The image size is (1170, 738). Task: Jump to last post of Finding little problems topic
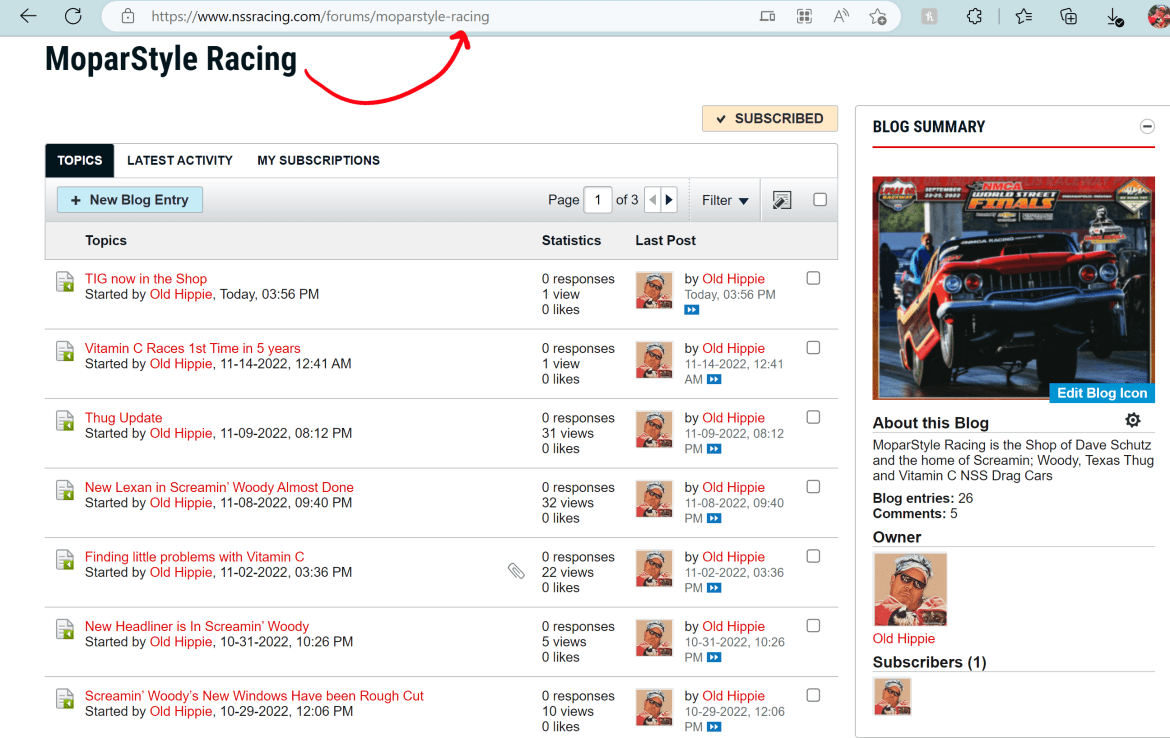coord(714,588)
